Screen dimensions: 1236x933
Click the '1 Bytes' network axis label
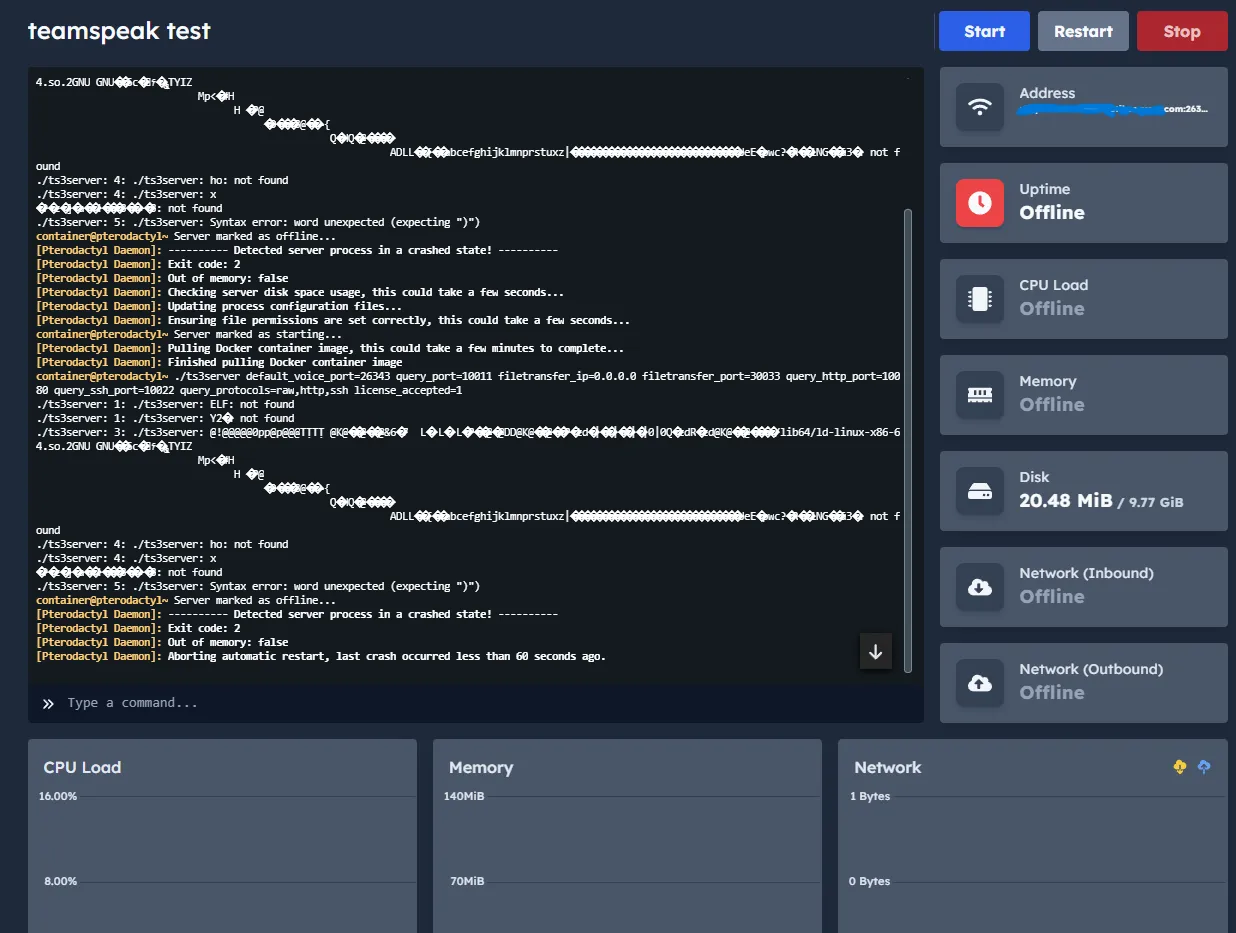(870, 796)
